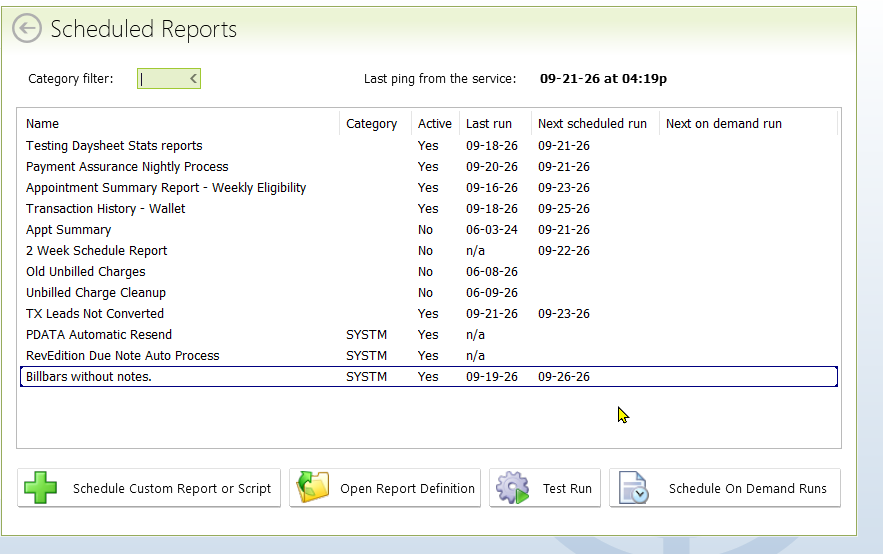Click Active value No for Appt Summary
This screenshot has height=554, width=883.
click(425, 230)
